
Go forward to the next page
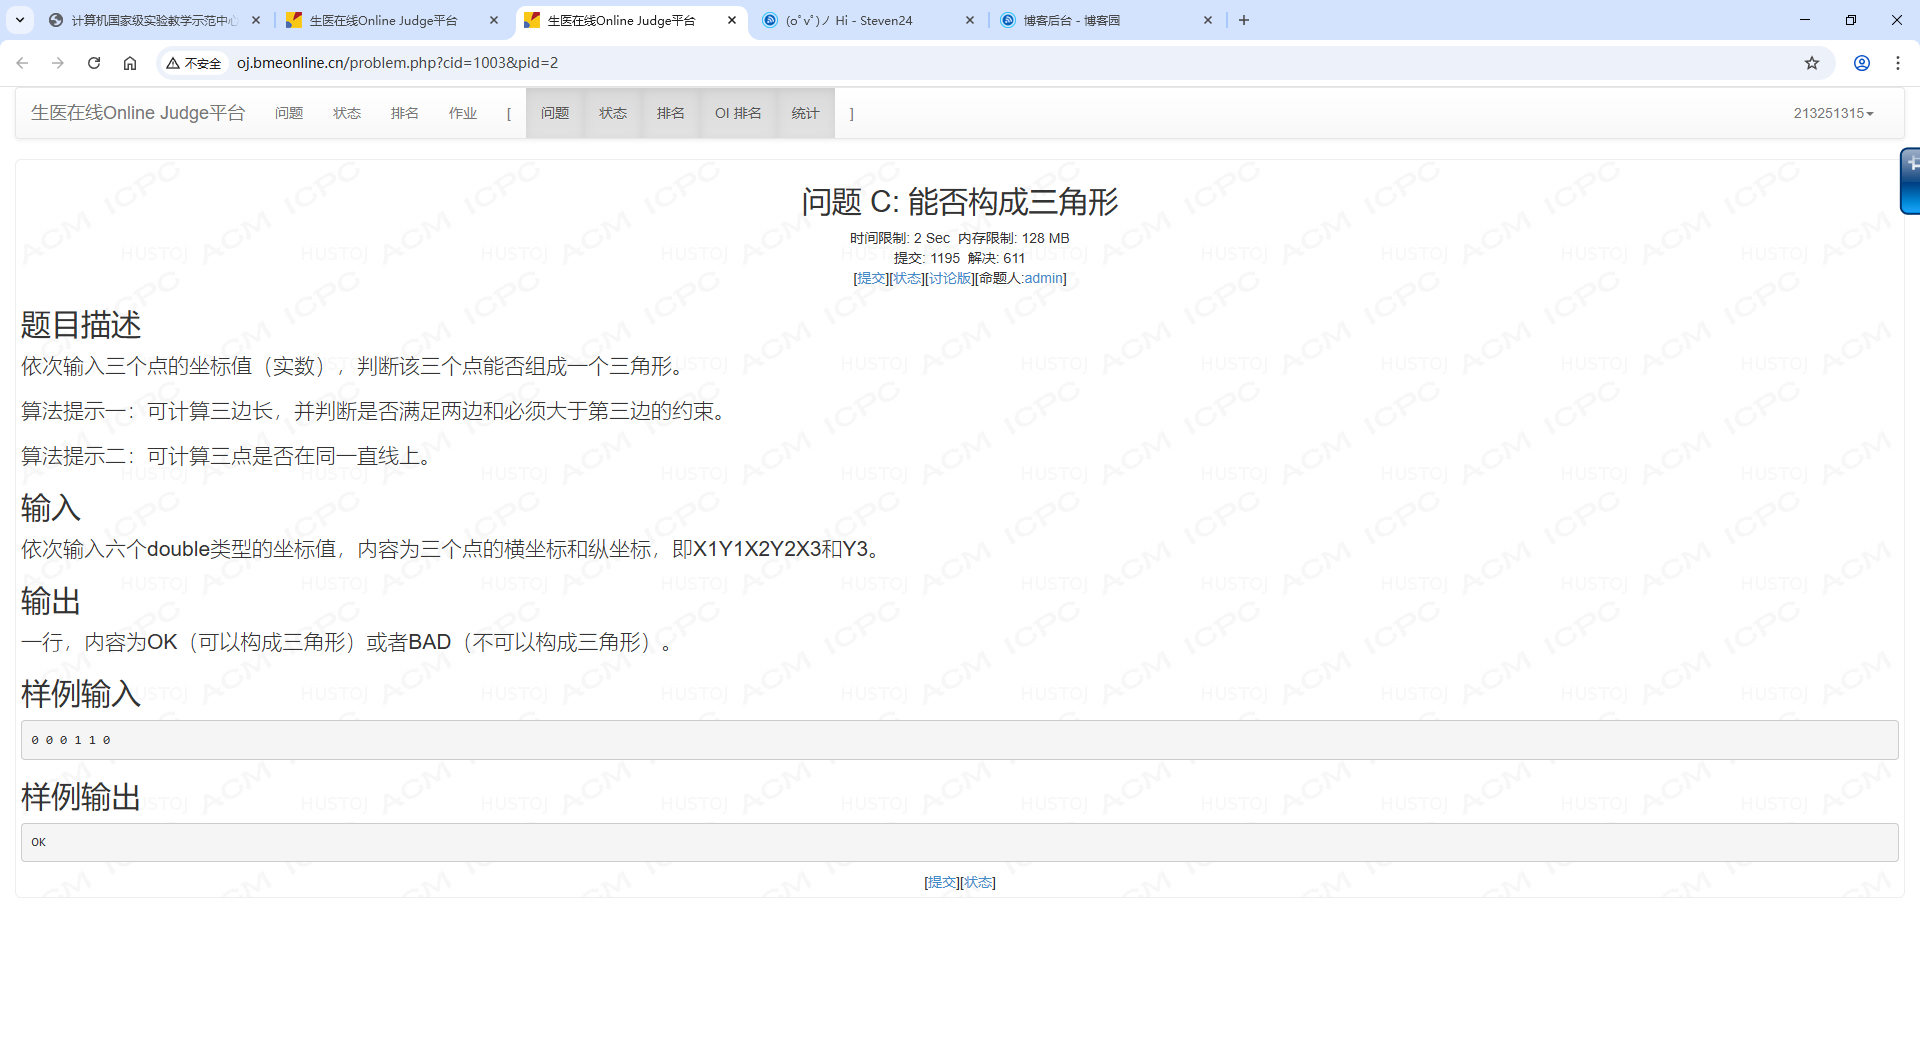coord(58,63)
